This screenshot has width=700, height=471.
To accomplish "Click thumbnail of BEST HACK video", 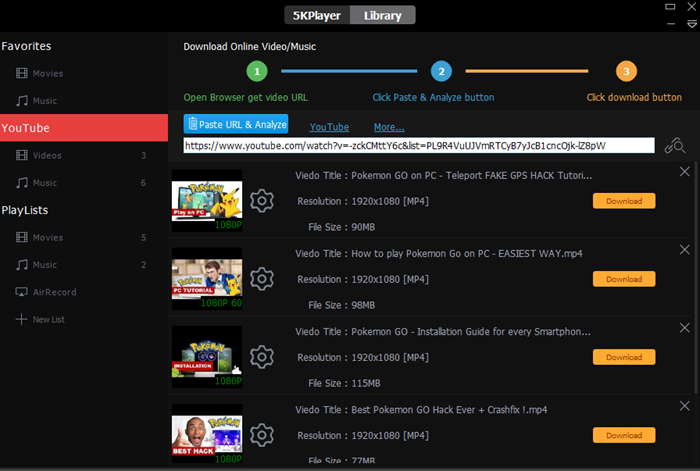I will (207, 435).
